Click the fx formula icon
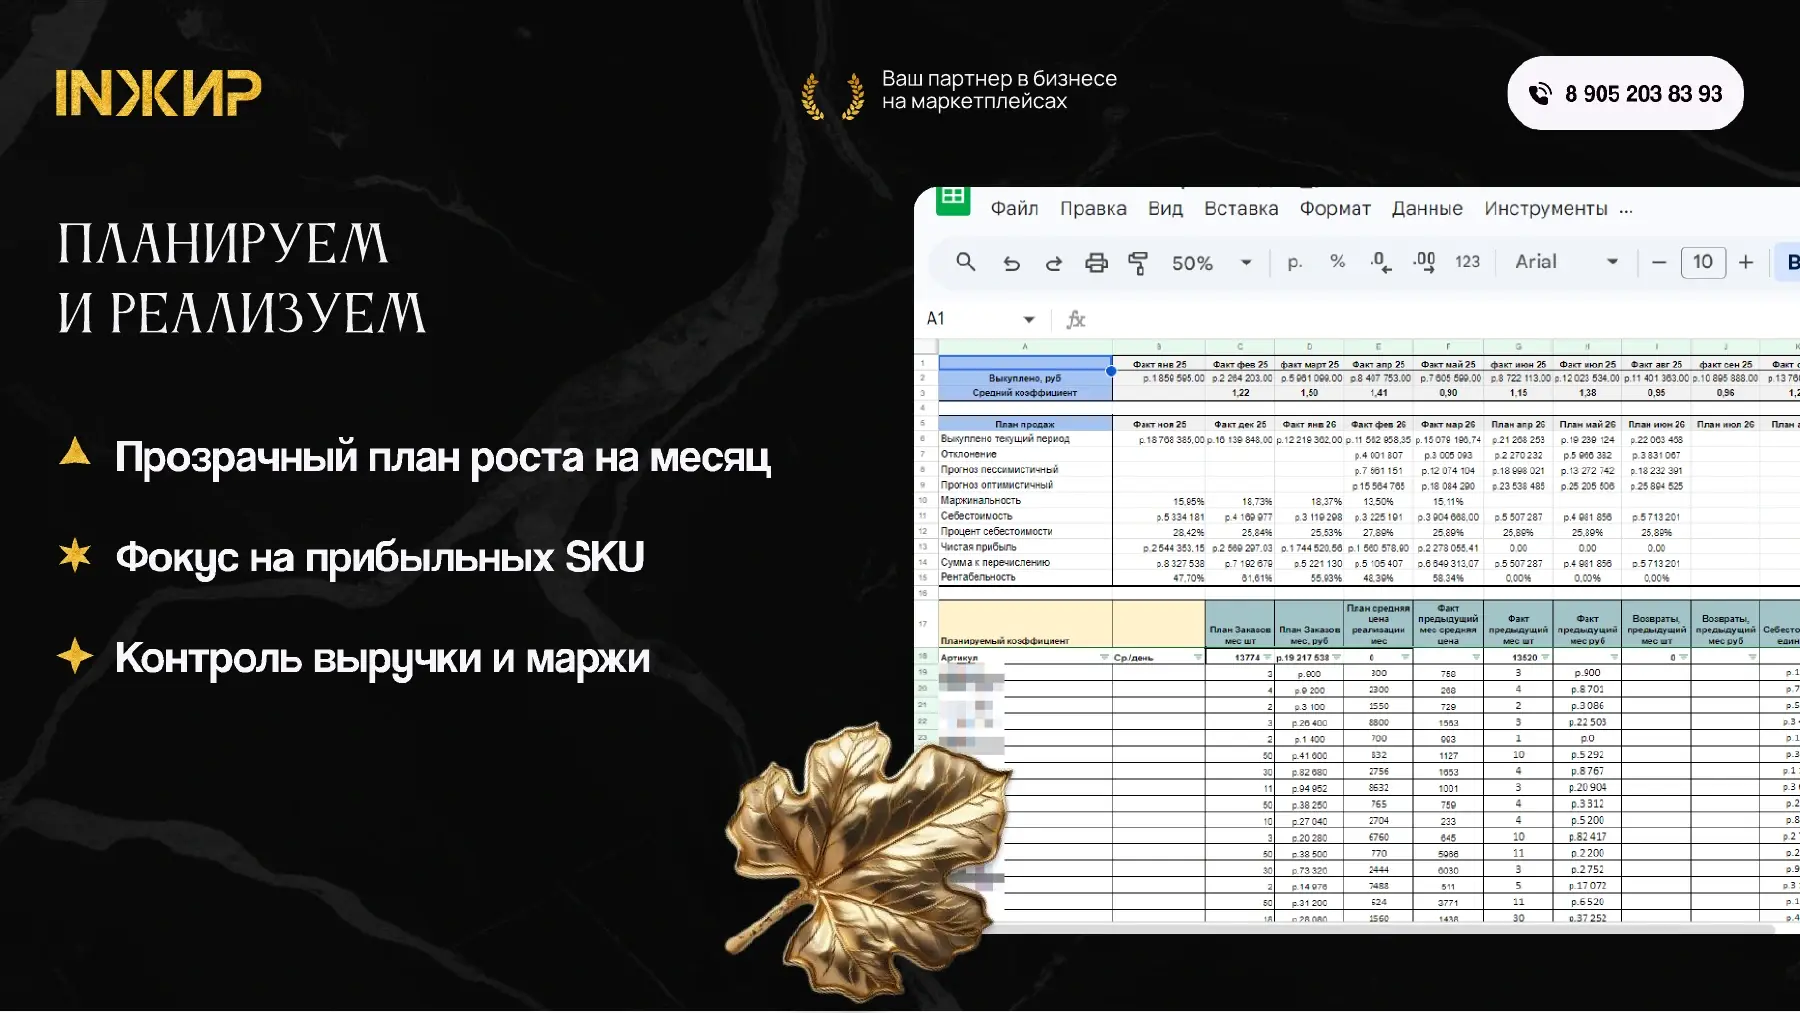The height and width of the screenshot is (1013, 1800). [x=1075, y=319]
